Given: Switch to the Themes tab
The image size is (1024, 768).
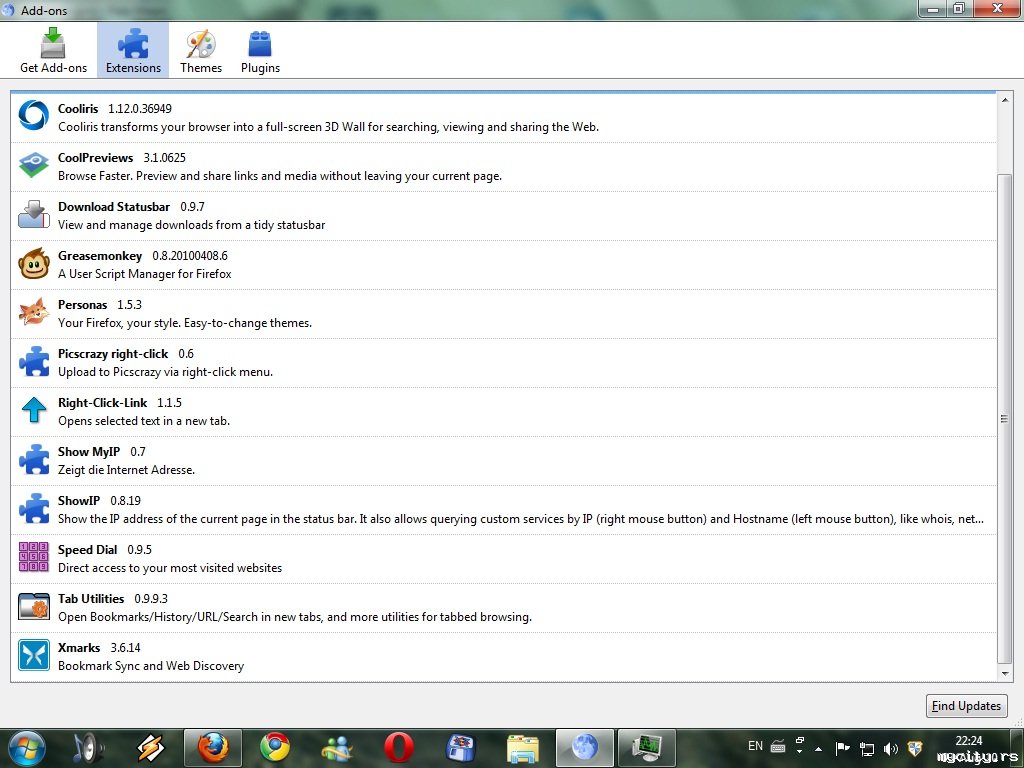Looking at the screenshot, I should 200,50.
